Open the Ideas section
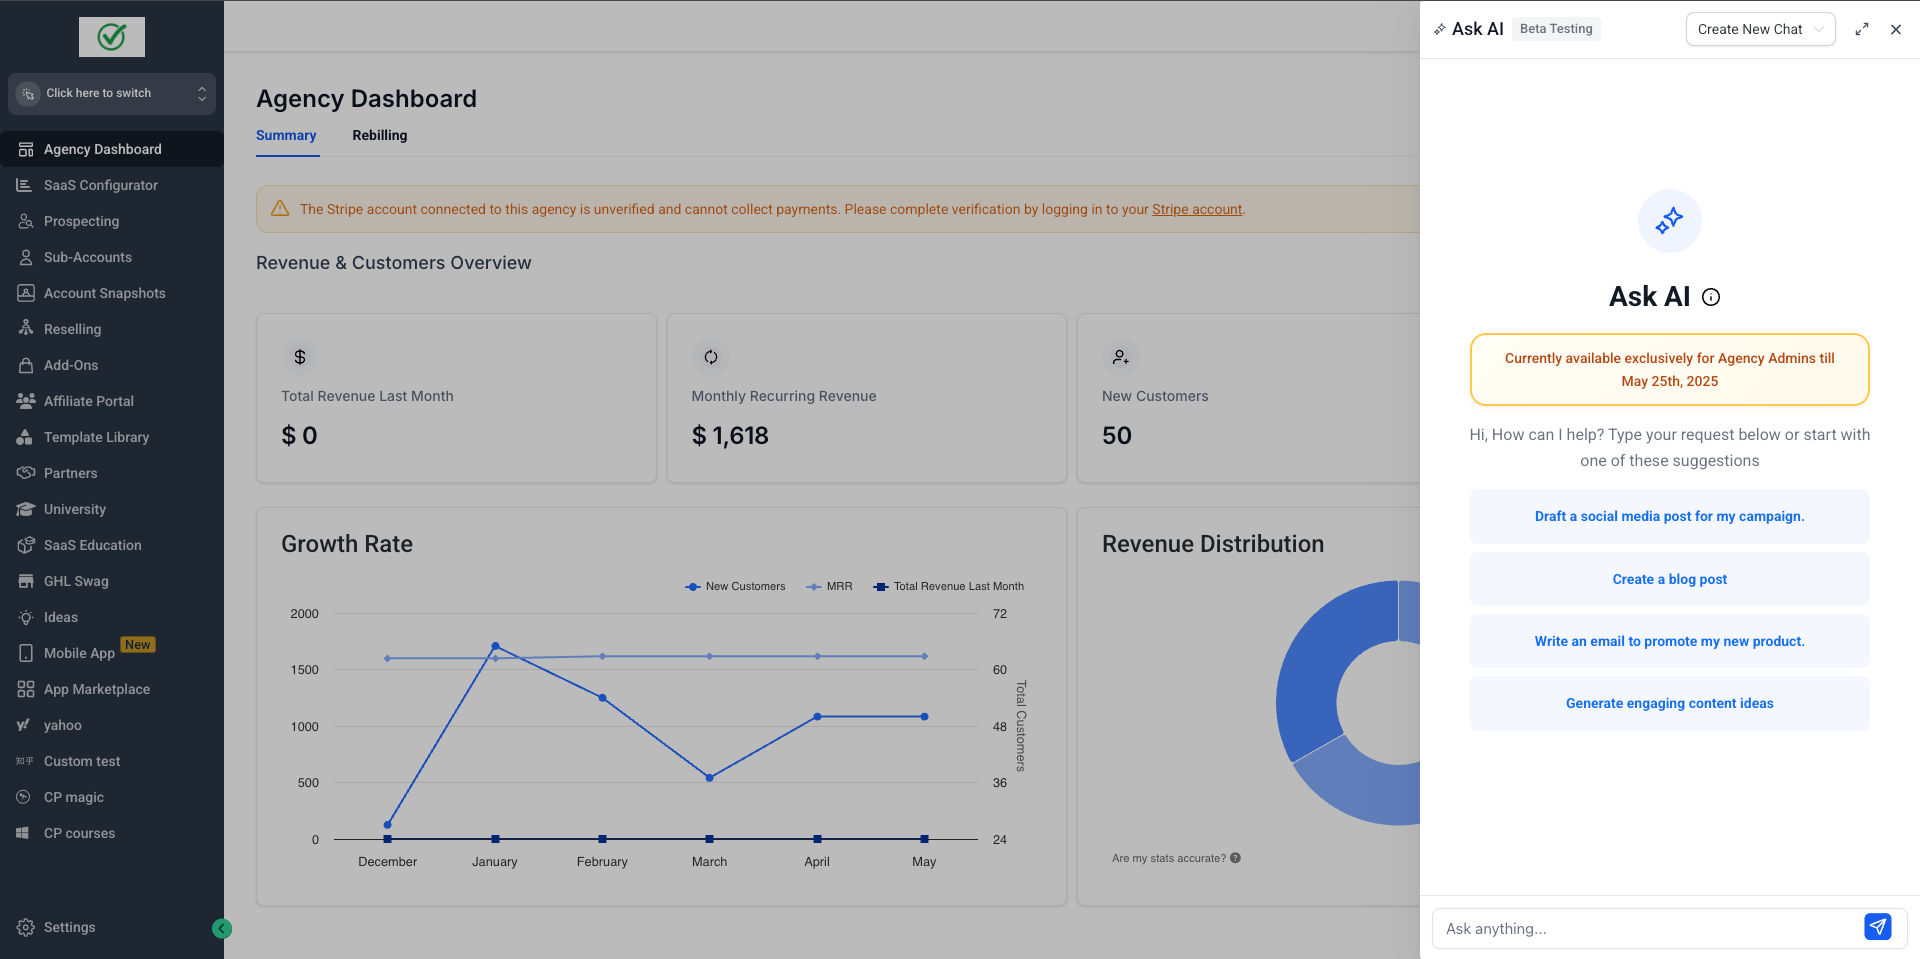The height and width of the screenshot is (959, 1920). point(60,617)
